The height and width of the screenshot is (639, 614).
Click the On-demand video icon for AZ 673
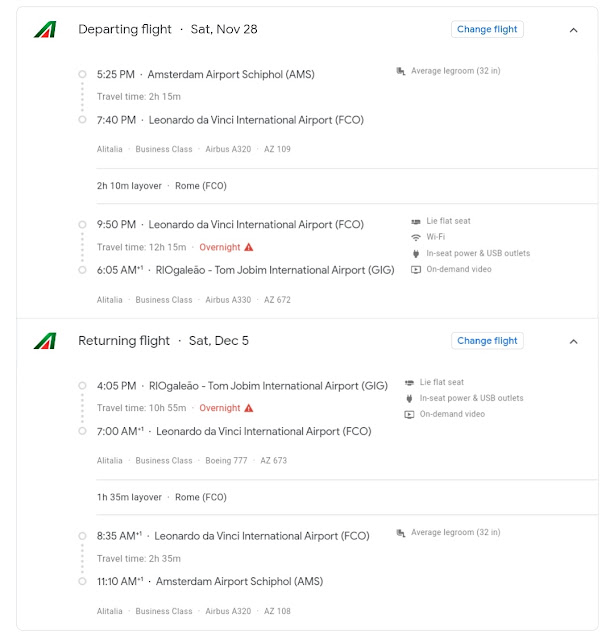(x=409, y=414)
